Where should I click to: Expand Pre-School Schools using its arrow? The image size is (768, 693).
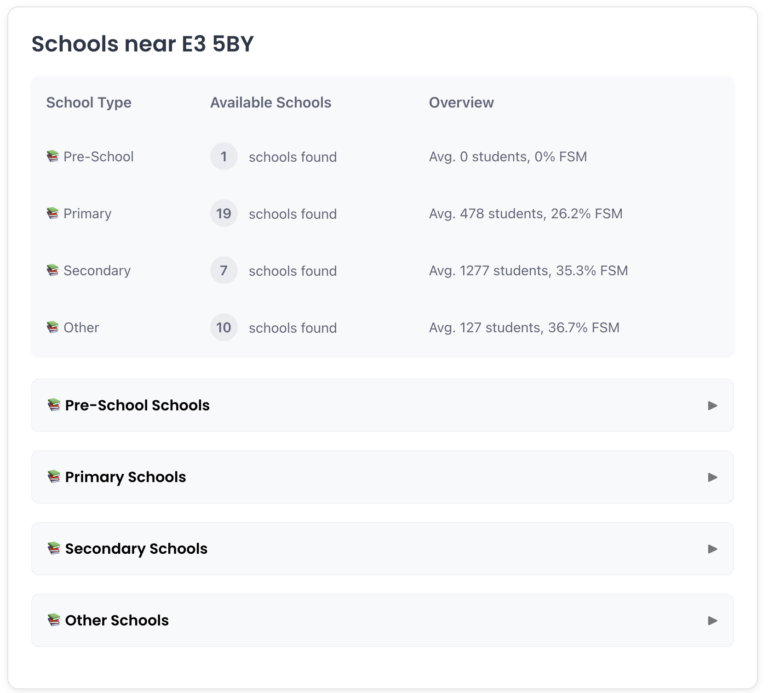pyautogui.click(x=712, y=405)
